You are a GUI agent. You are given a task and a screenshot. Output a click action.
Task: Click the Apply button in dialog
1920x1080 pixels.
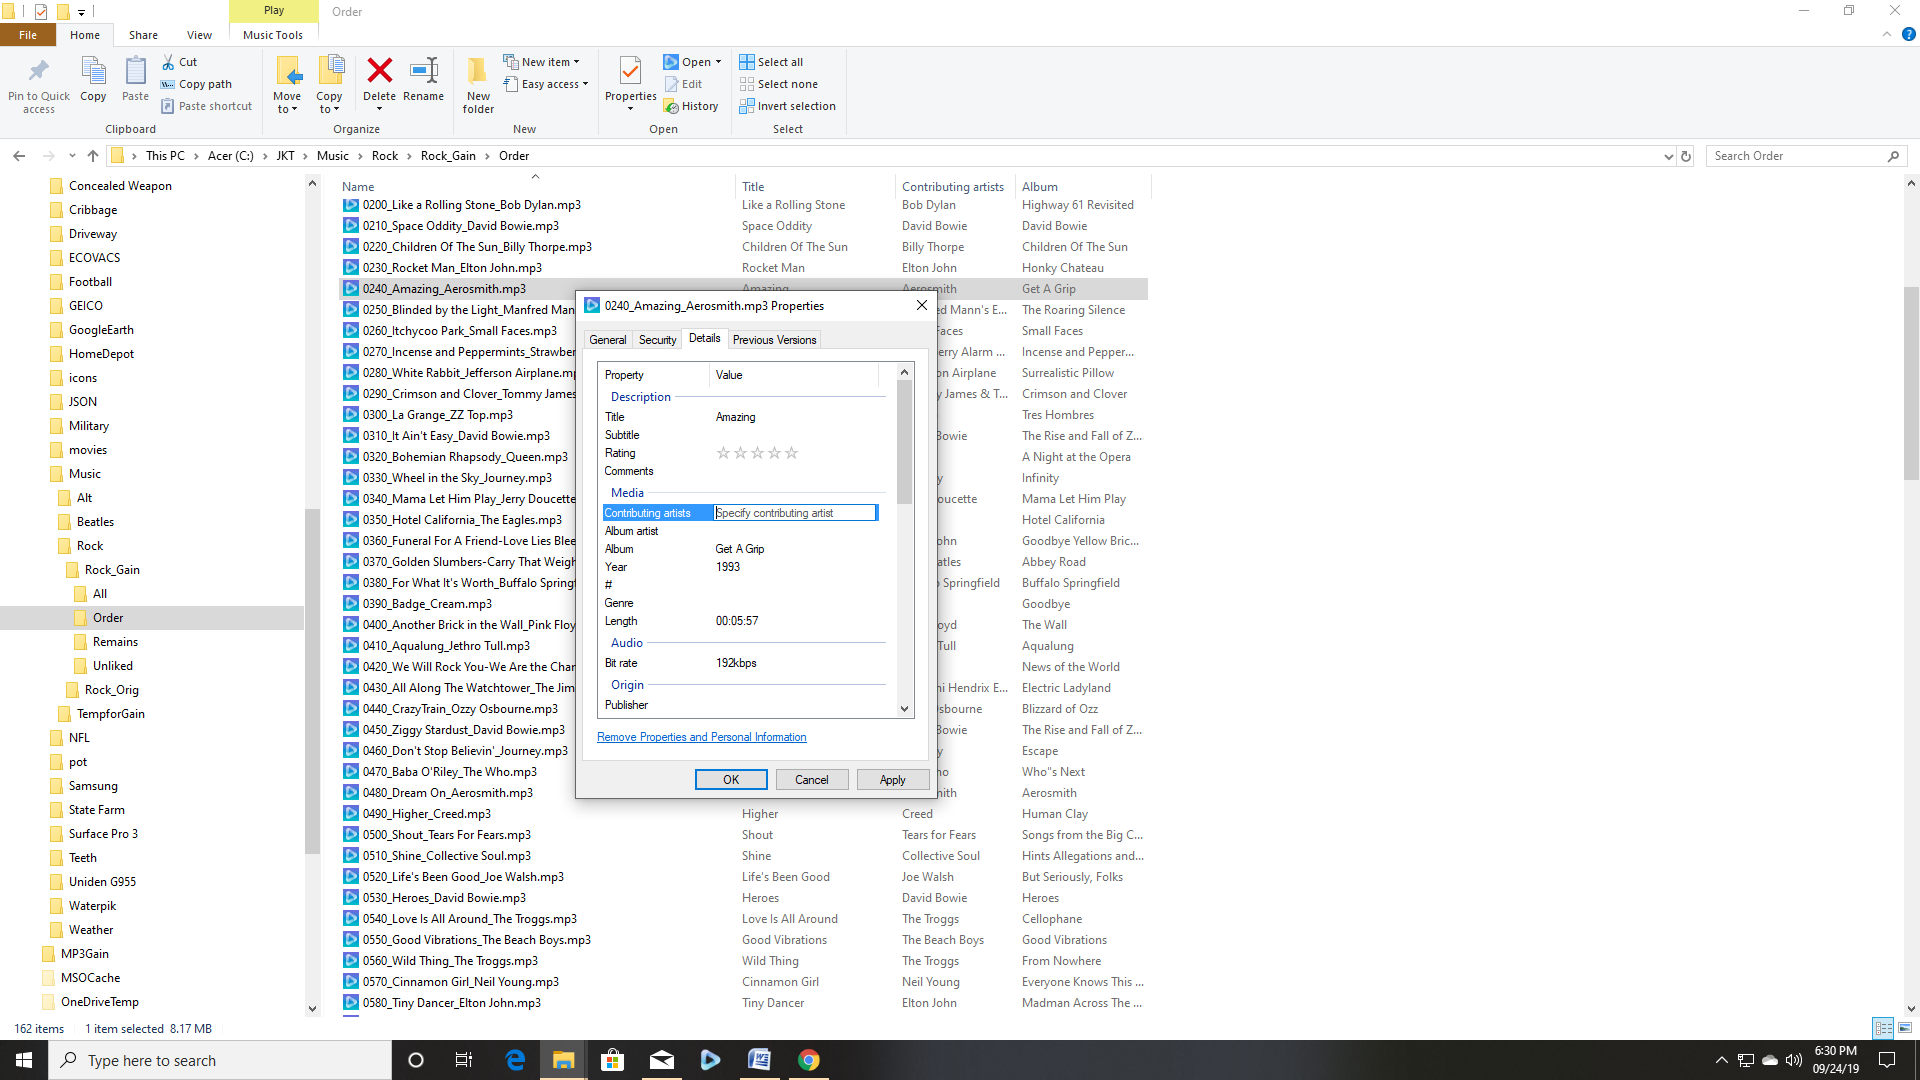click(x=892, y=780)
